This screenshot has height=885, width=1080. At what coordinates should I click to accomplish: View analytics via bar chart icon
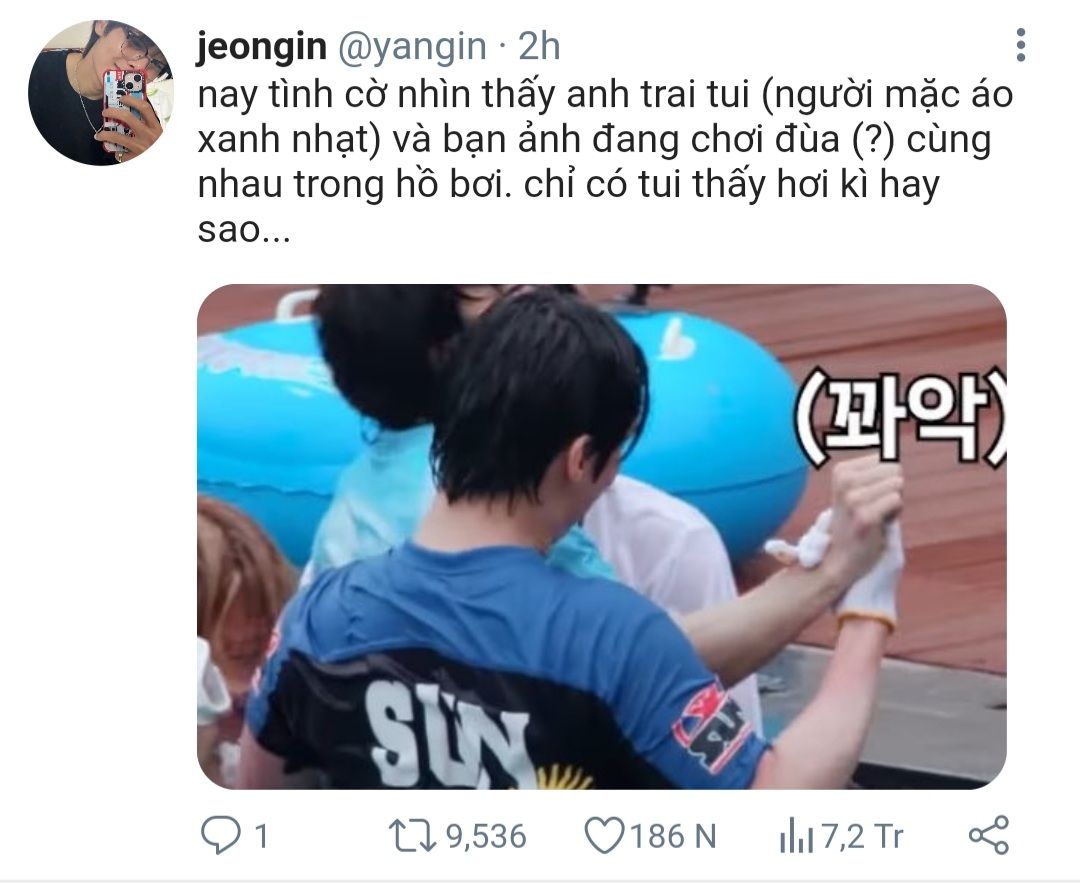coord(796,835)
